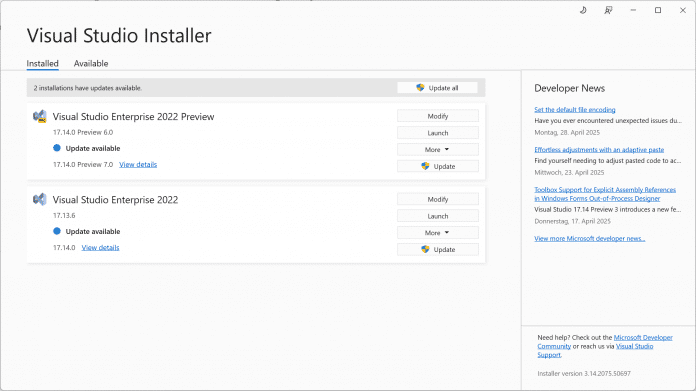
Task: Open 'Set the default file encoding' article
Action: click(x=575, y=110)
